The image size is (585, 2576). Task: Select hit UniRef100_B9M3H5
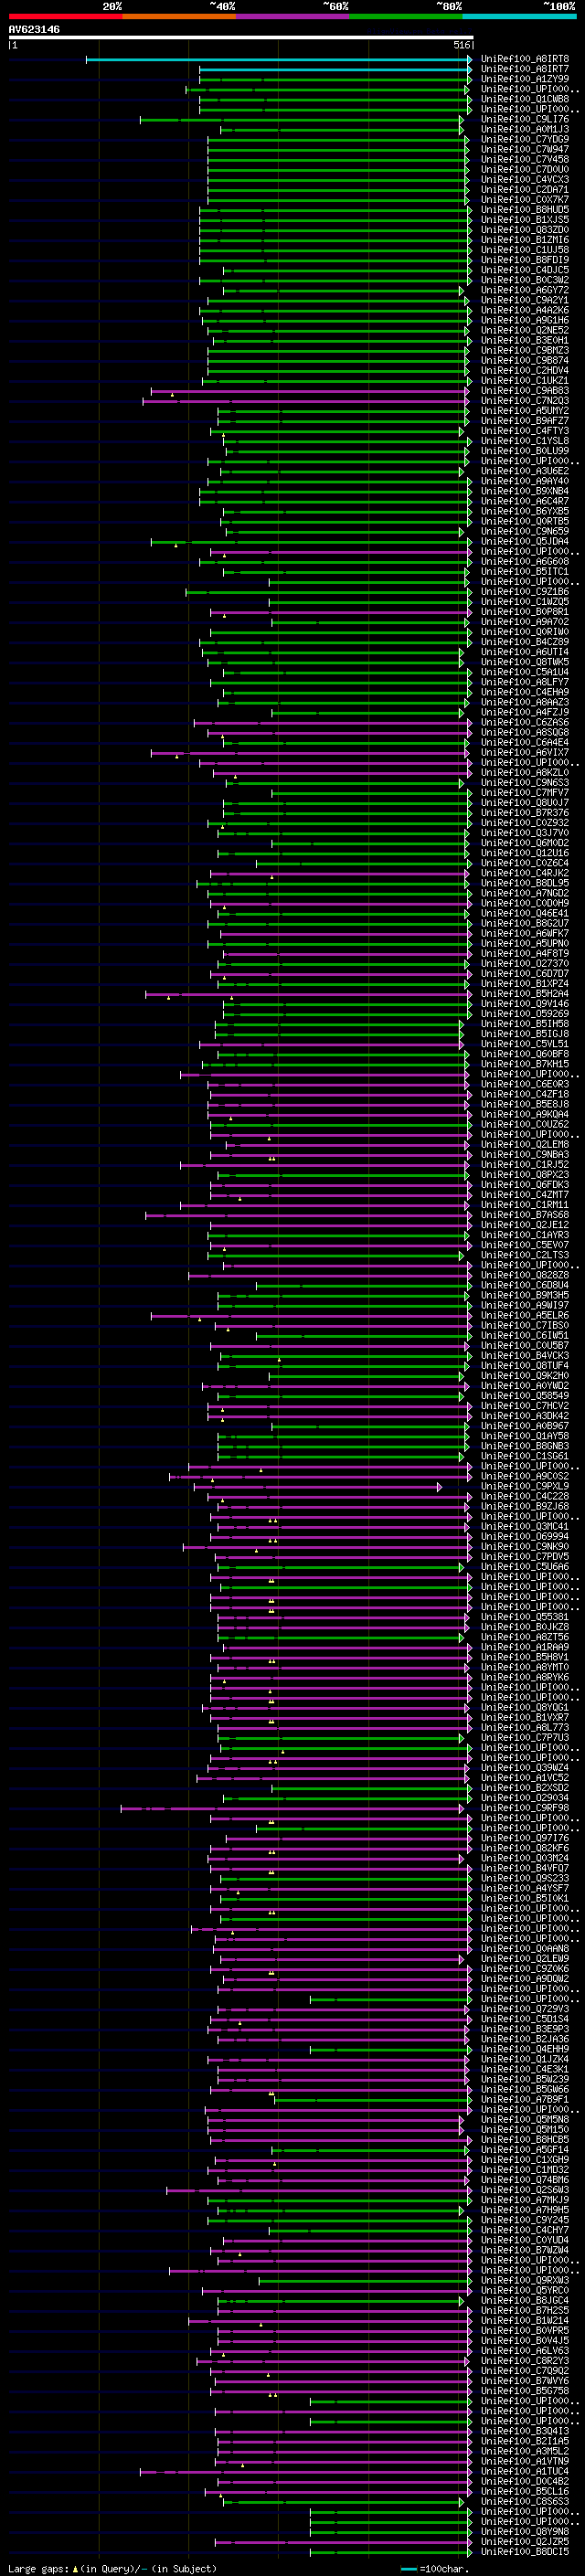525,1295
